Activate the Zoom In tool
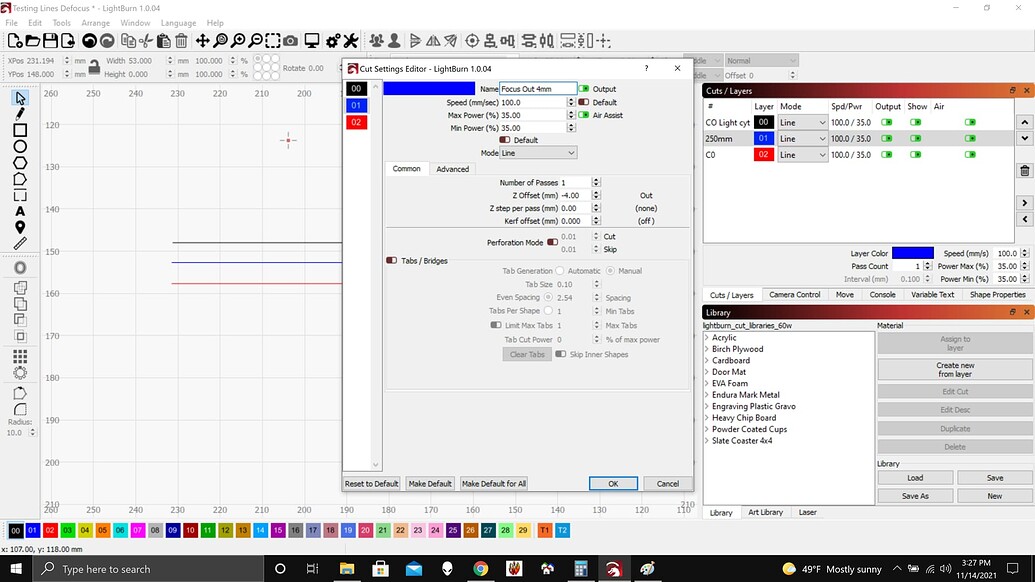This screenshot has height=582, width=1035. 238,41
